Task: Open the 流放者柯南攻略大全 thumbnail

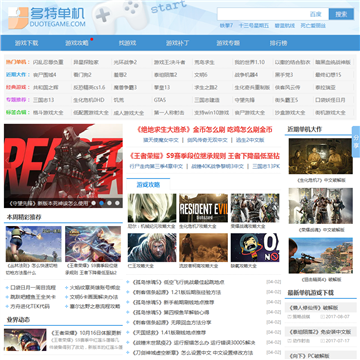Action: pos(204,248)
